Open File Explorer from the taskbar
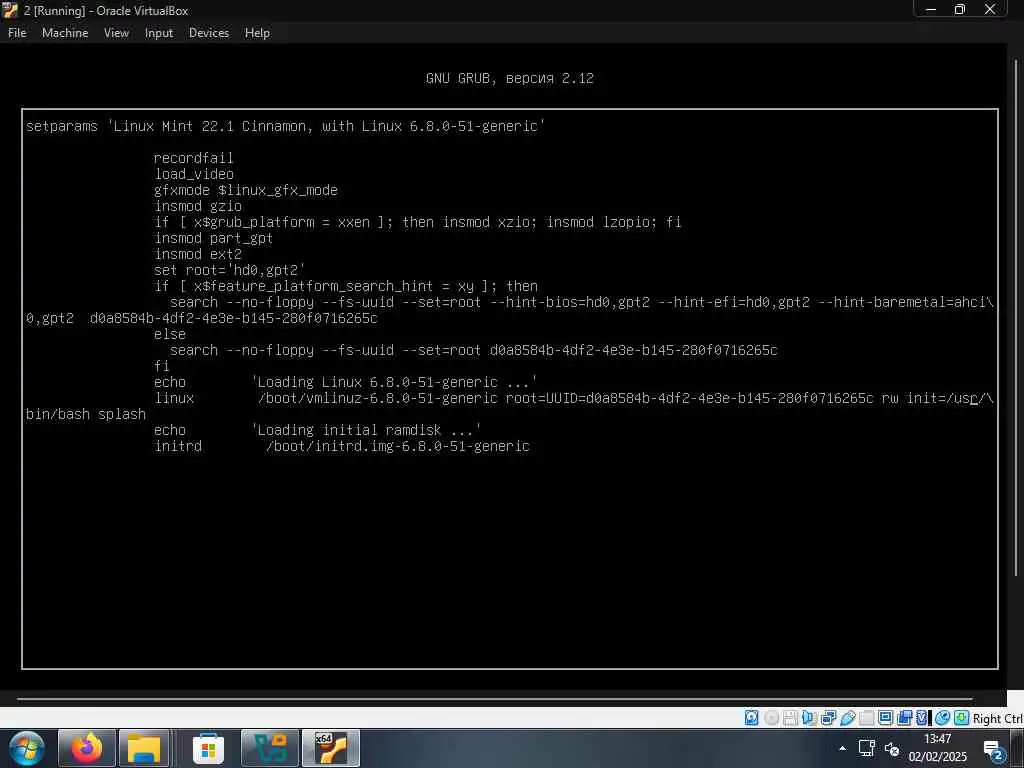Image resolution: width=1024 pixels, height=768 pixels. 144,748
